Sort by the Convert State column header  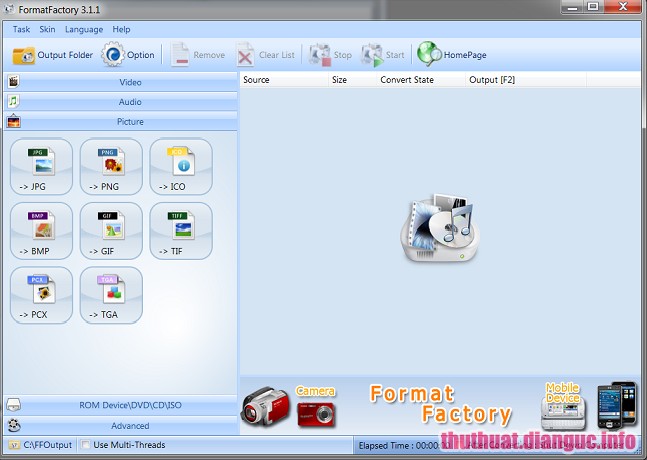tap(421, 80)
